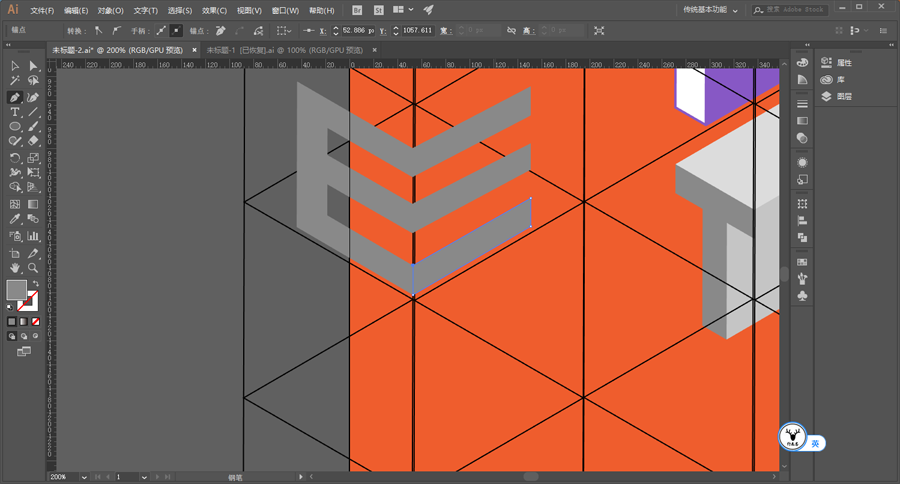
Task: Open the Align panel icon
Action: click(802, 220)
